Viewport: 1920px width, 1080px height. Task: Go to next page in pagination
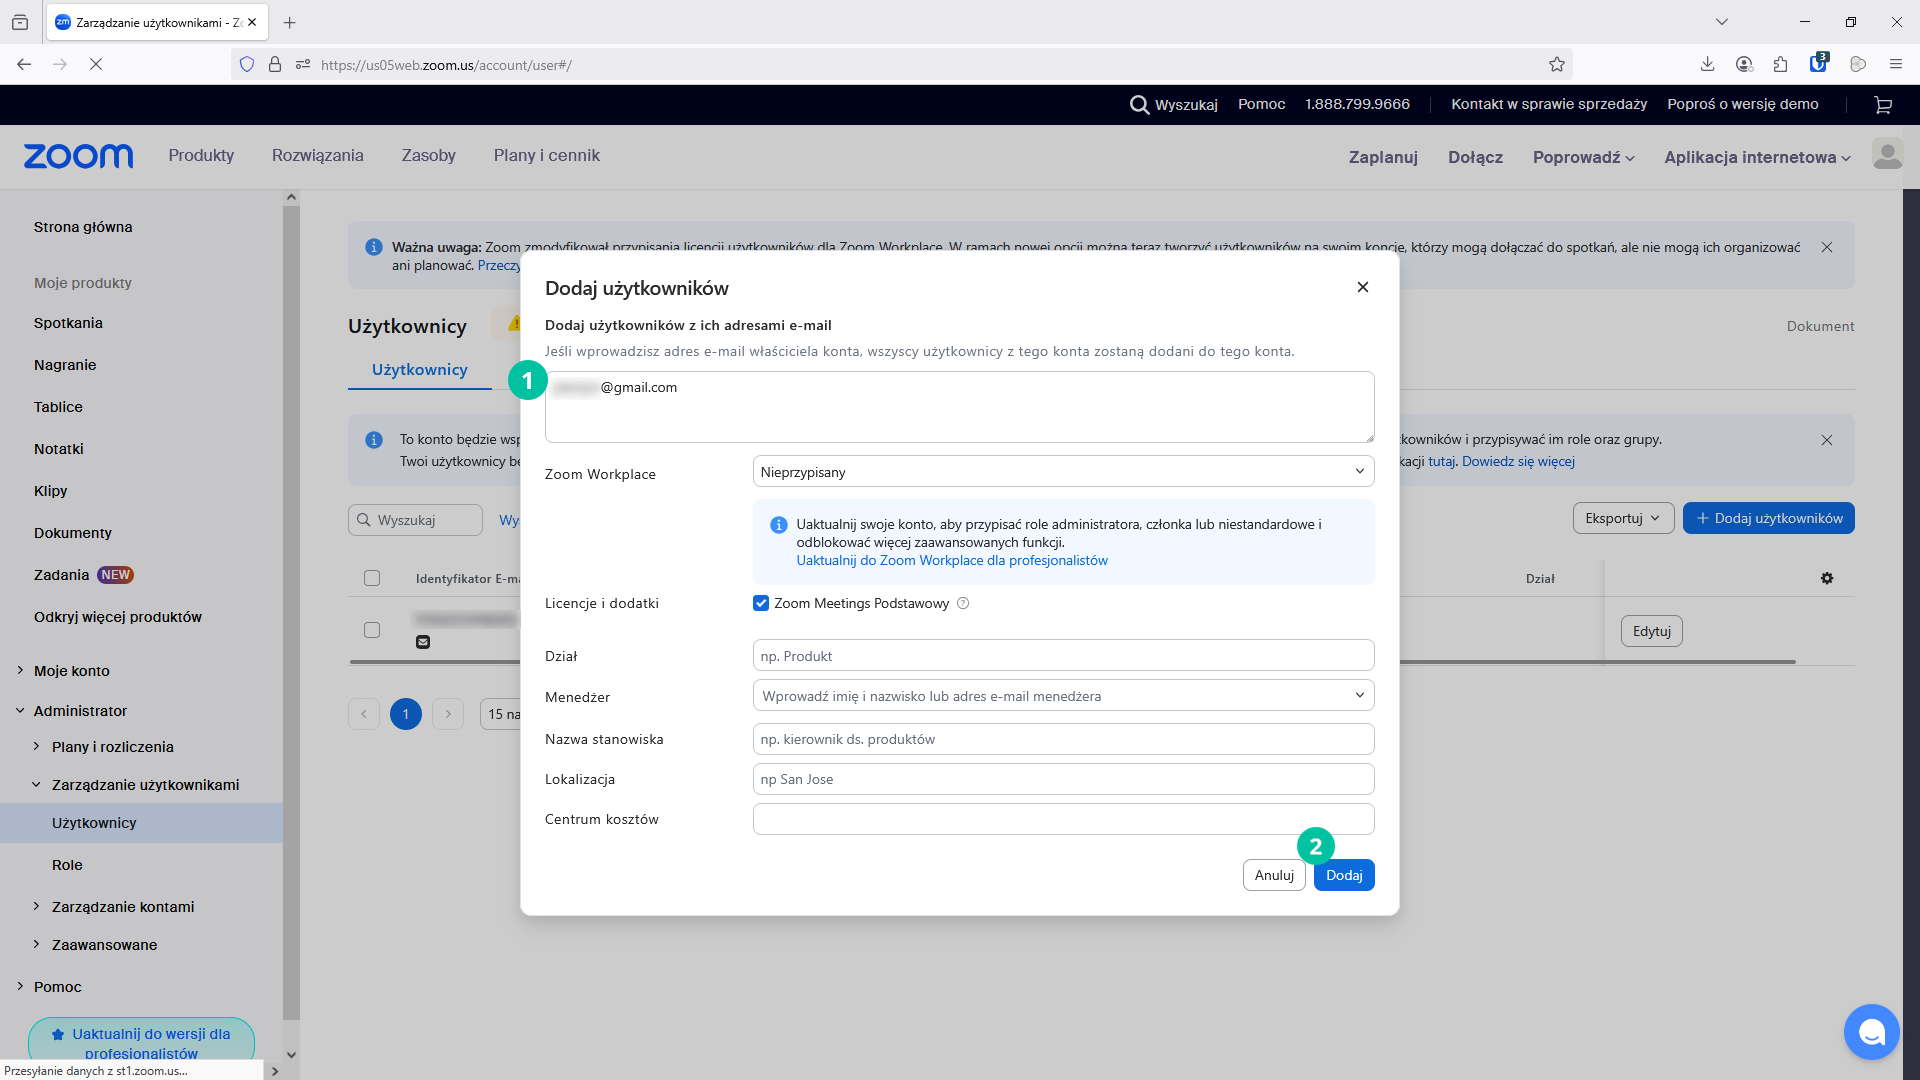tap(448, 714)
